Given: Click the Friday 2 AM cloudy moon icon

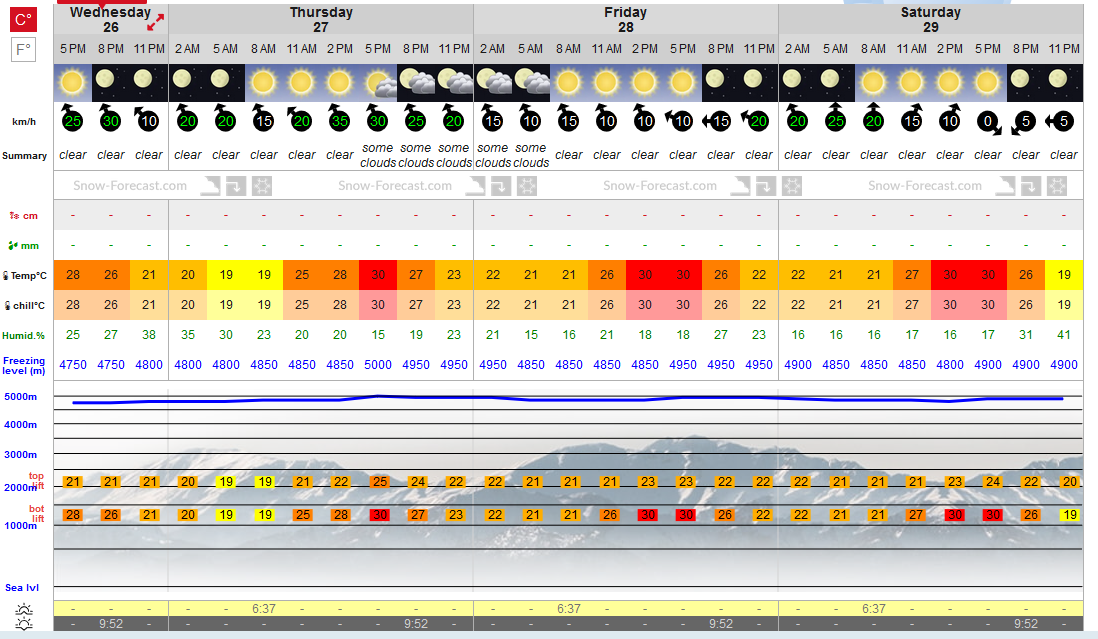Looking at the screenshot, I should pos(493,83).
